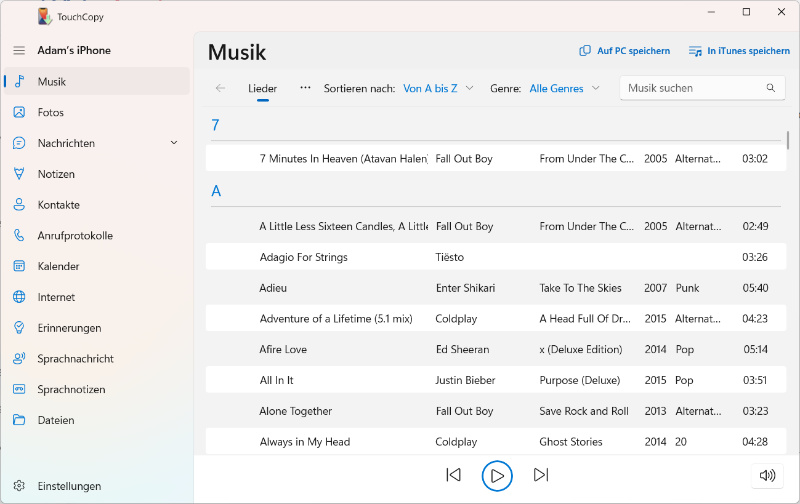The width and height of the screenshot is (800, 504).
Task: Click the song list vertical scrollbar
Action: 788,140
